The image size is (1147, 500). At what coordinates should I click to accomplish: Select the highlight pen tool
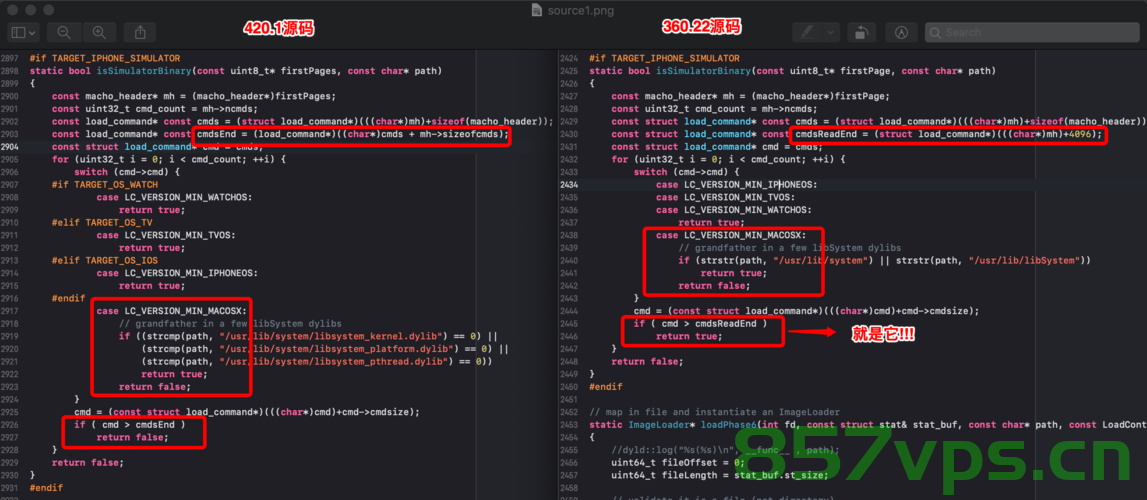pyautogui.click(x=808, y=32)
